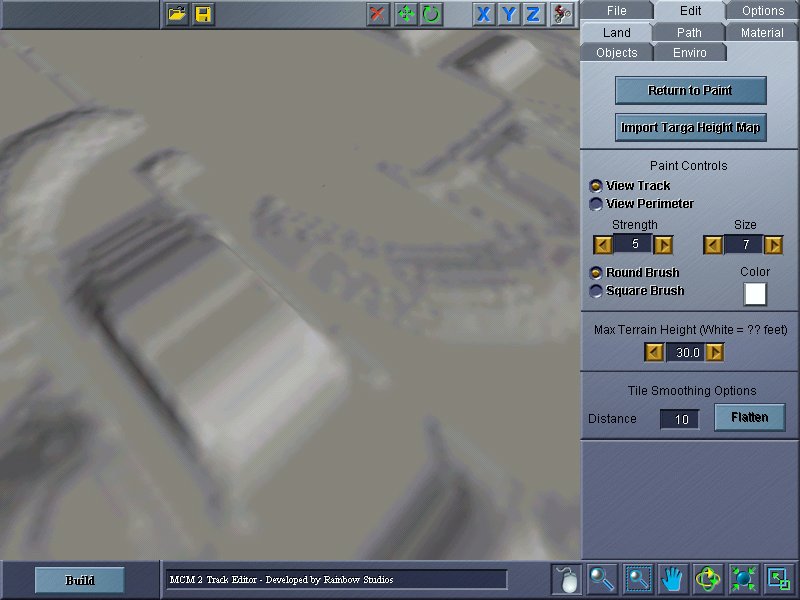The image size is (800, 600).
Task: Toggle the Y axis constraint
Action: point(509,14)
